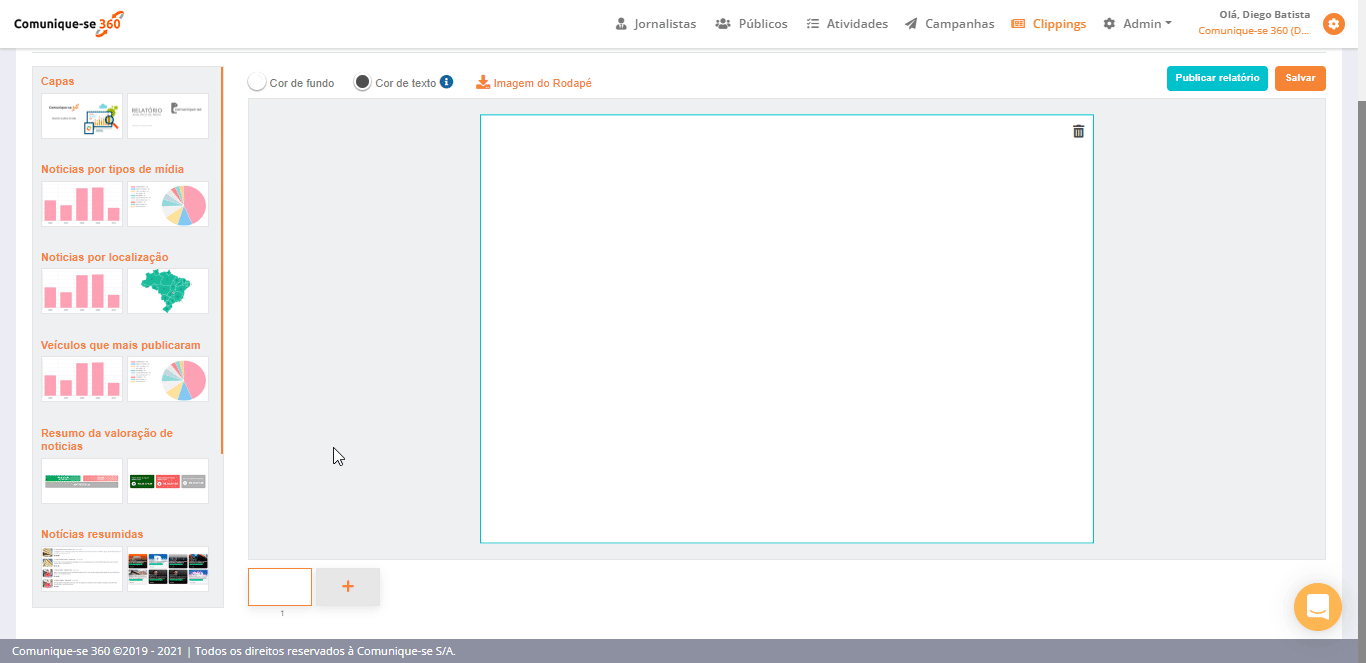Expand the Admin dropdown menu
The height and width of the screenshot is (663, 1366).
coord(1137,24)
